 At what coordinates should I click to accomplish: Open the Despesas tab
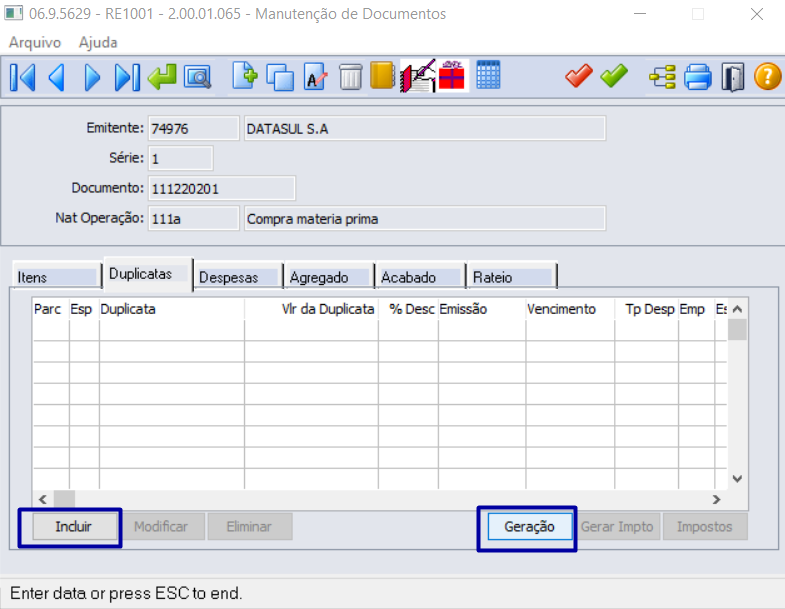(238, 277)
